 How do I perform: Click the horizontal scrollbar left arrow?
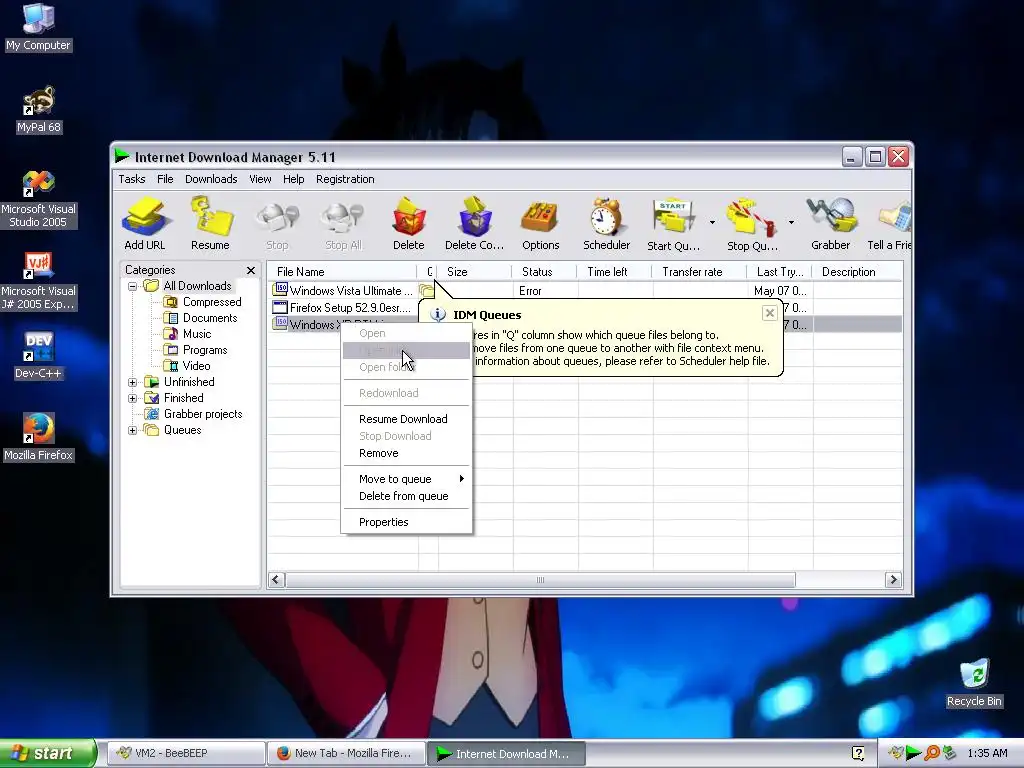(x=276, y=580)
